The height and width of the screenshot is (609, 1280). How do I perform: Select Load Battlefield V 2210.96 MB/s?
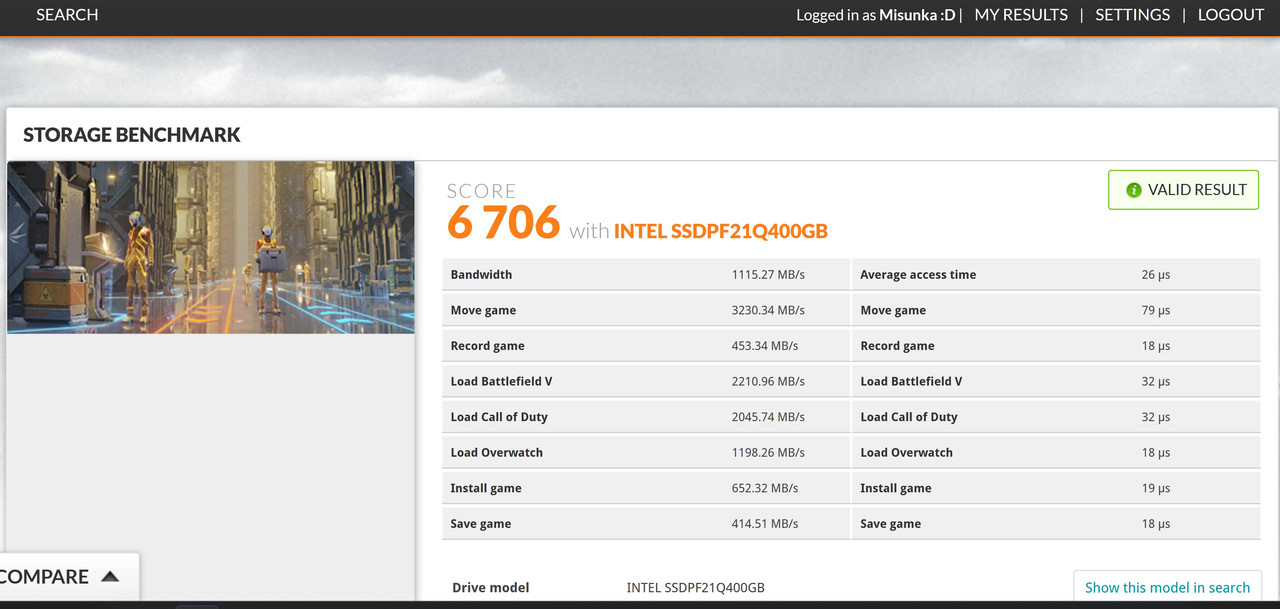(x=768, y=382)
